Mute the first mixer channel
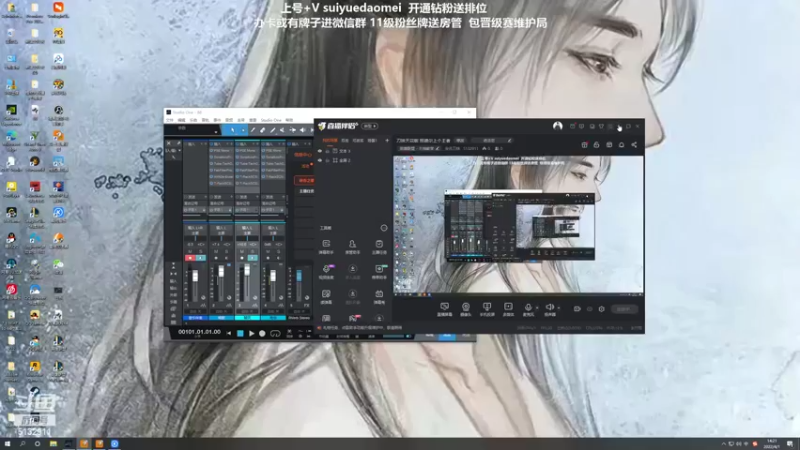 click(190, 252)
